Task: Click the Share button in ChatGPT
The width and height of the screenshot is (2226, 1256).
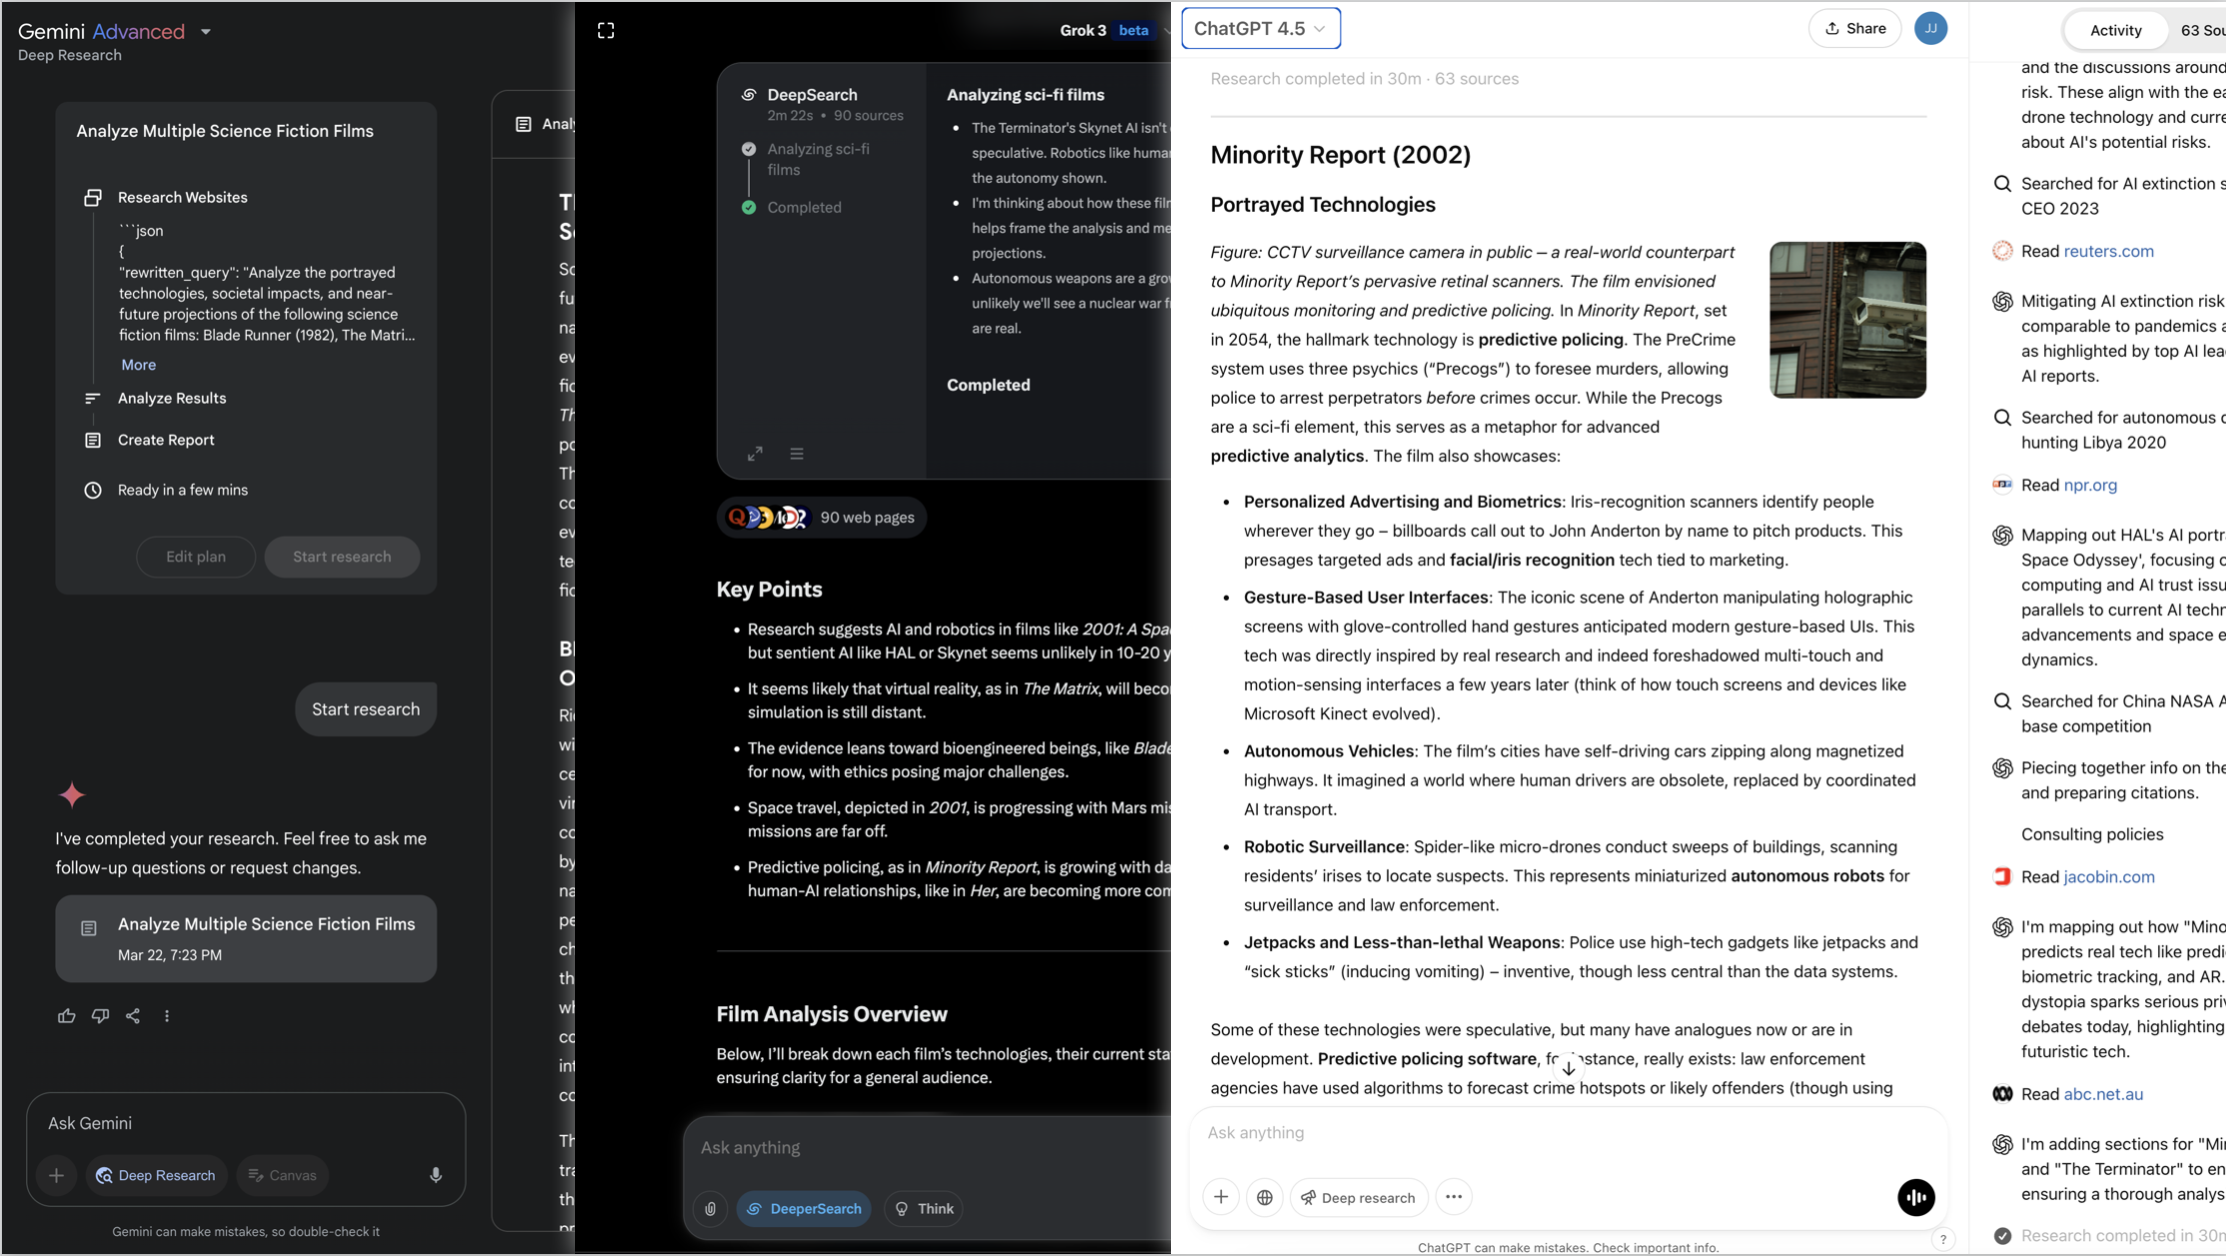Action: (x=1855, y=28)
